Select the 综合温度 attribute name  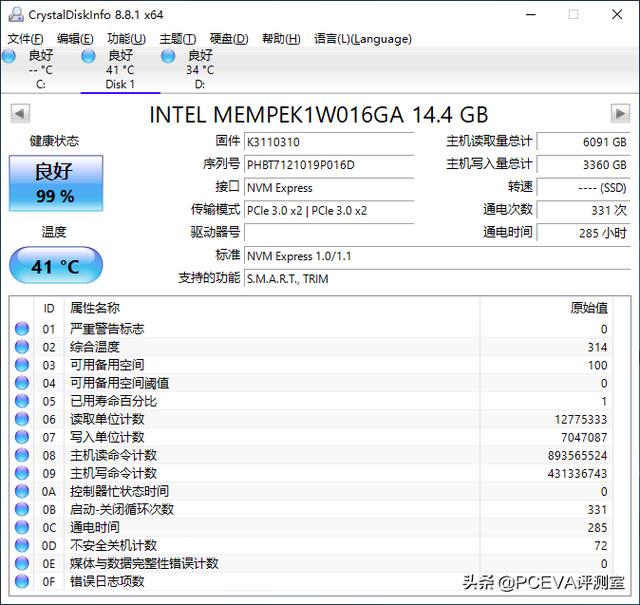point(95,347)
